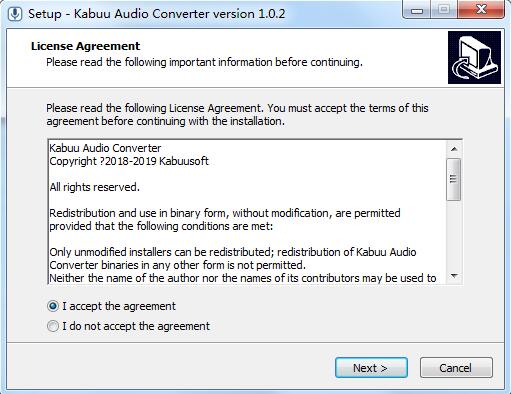The width and height of the screenshot is (511, 394).
Task: Click the disabled maximize window button
Action: pyautogui.click(x=444, y=10)
